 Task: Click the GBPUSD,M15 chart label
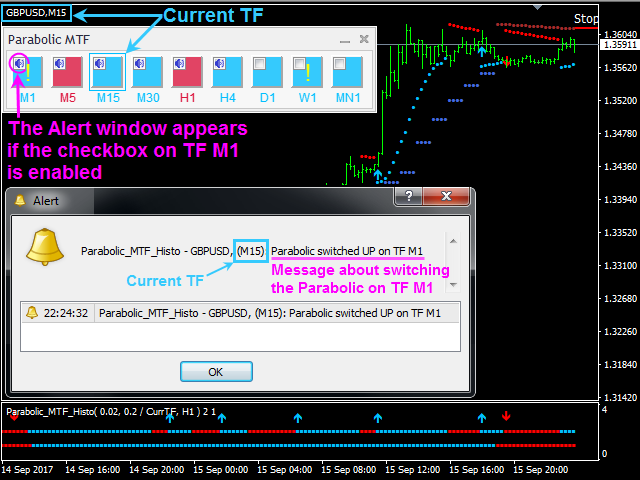pos(36,13)
